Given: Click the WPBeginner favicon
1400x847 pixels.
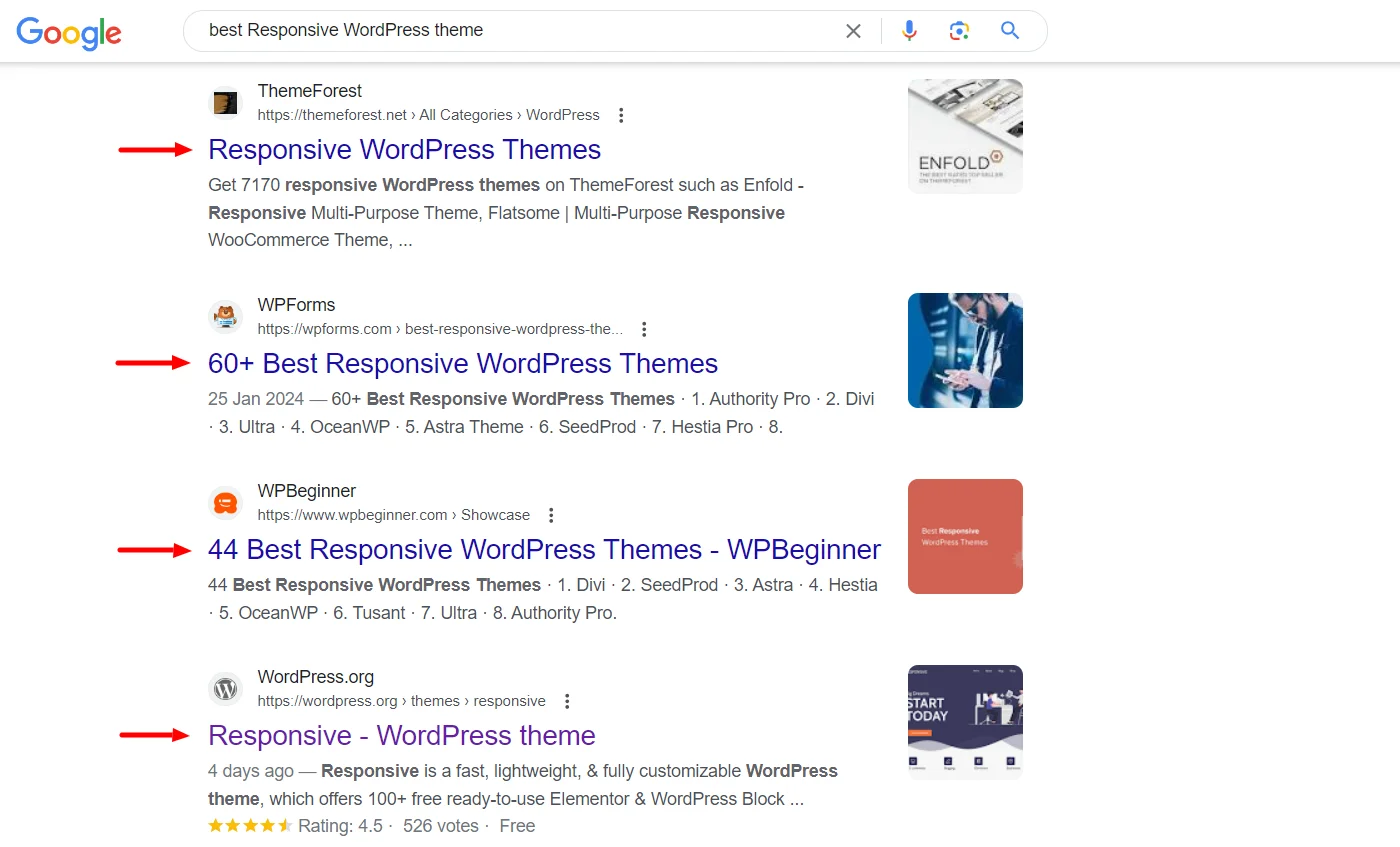Looking at the screenshot, I should click(225, 503).
